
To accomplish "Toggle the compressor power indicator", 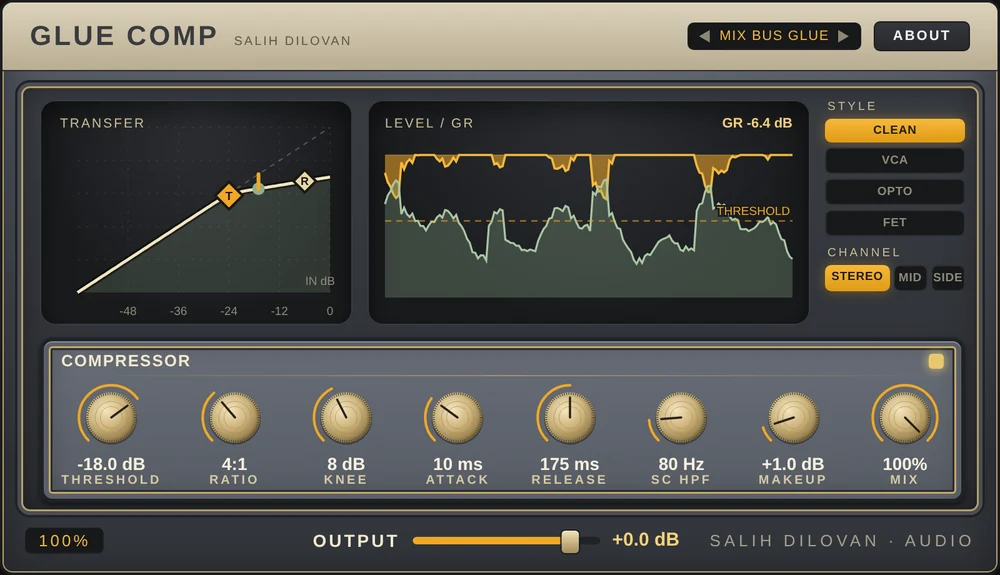I will (x=936, y=361).
